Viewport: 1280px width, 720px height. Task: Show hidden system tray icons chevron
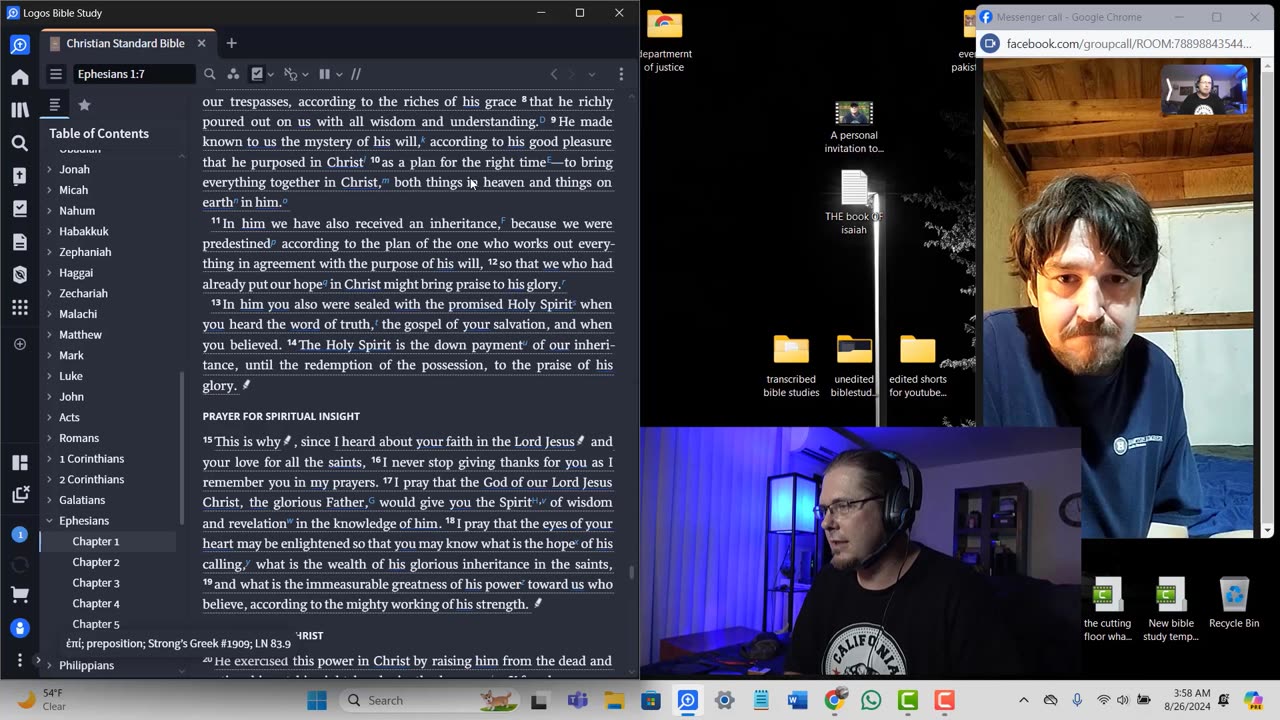(1023, 700)
